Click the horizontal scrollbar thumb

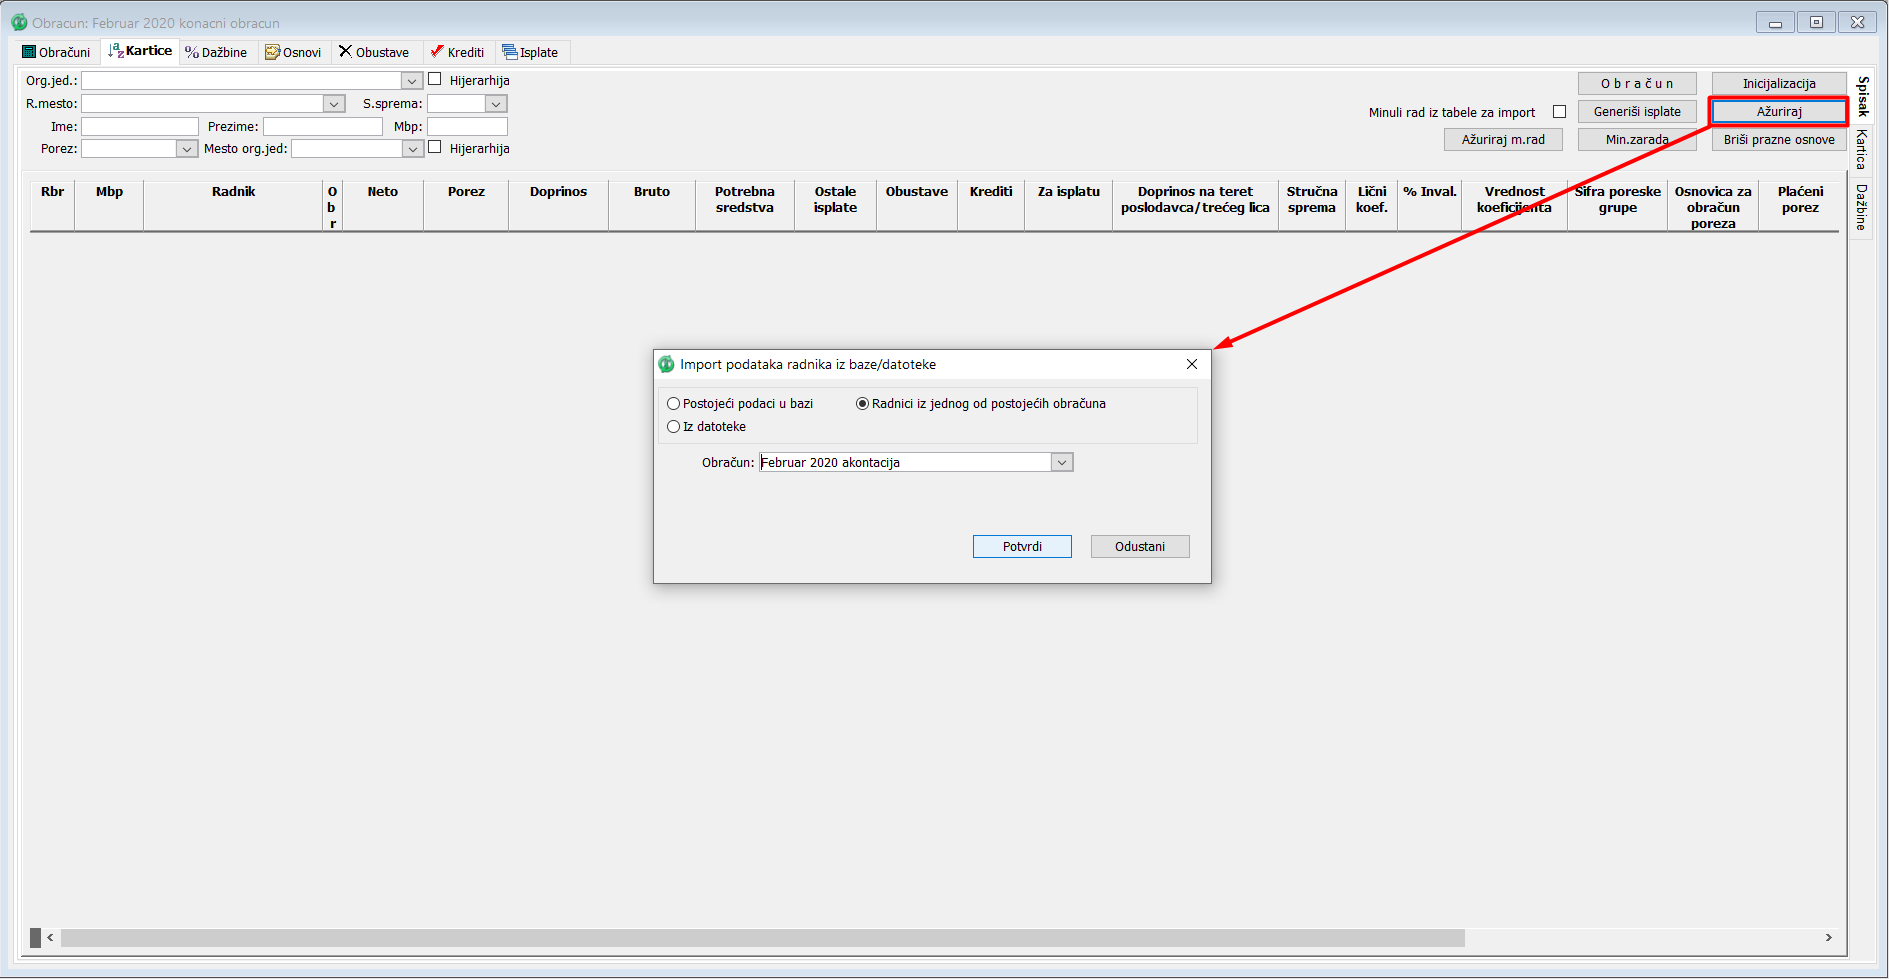point(762,938)
